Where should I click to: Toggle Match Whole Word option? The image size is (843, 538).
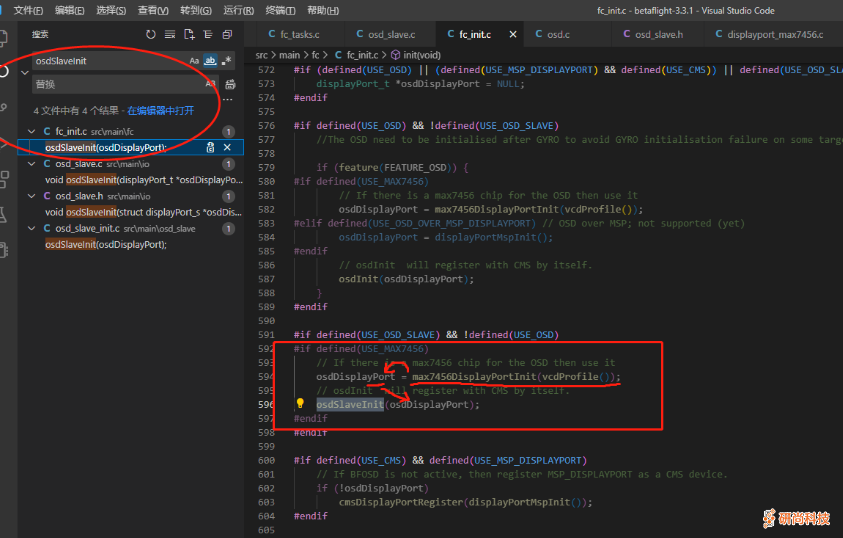click(x=210, y=61)
